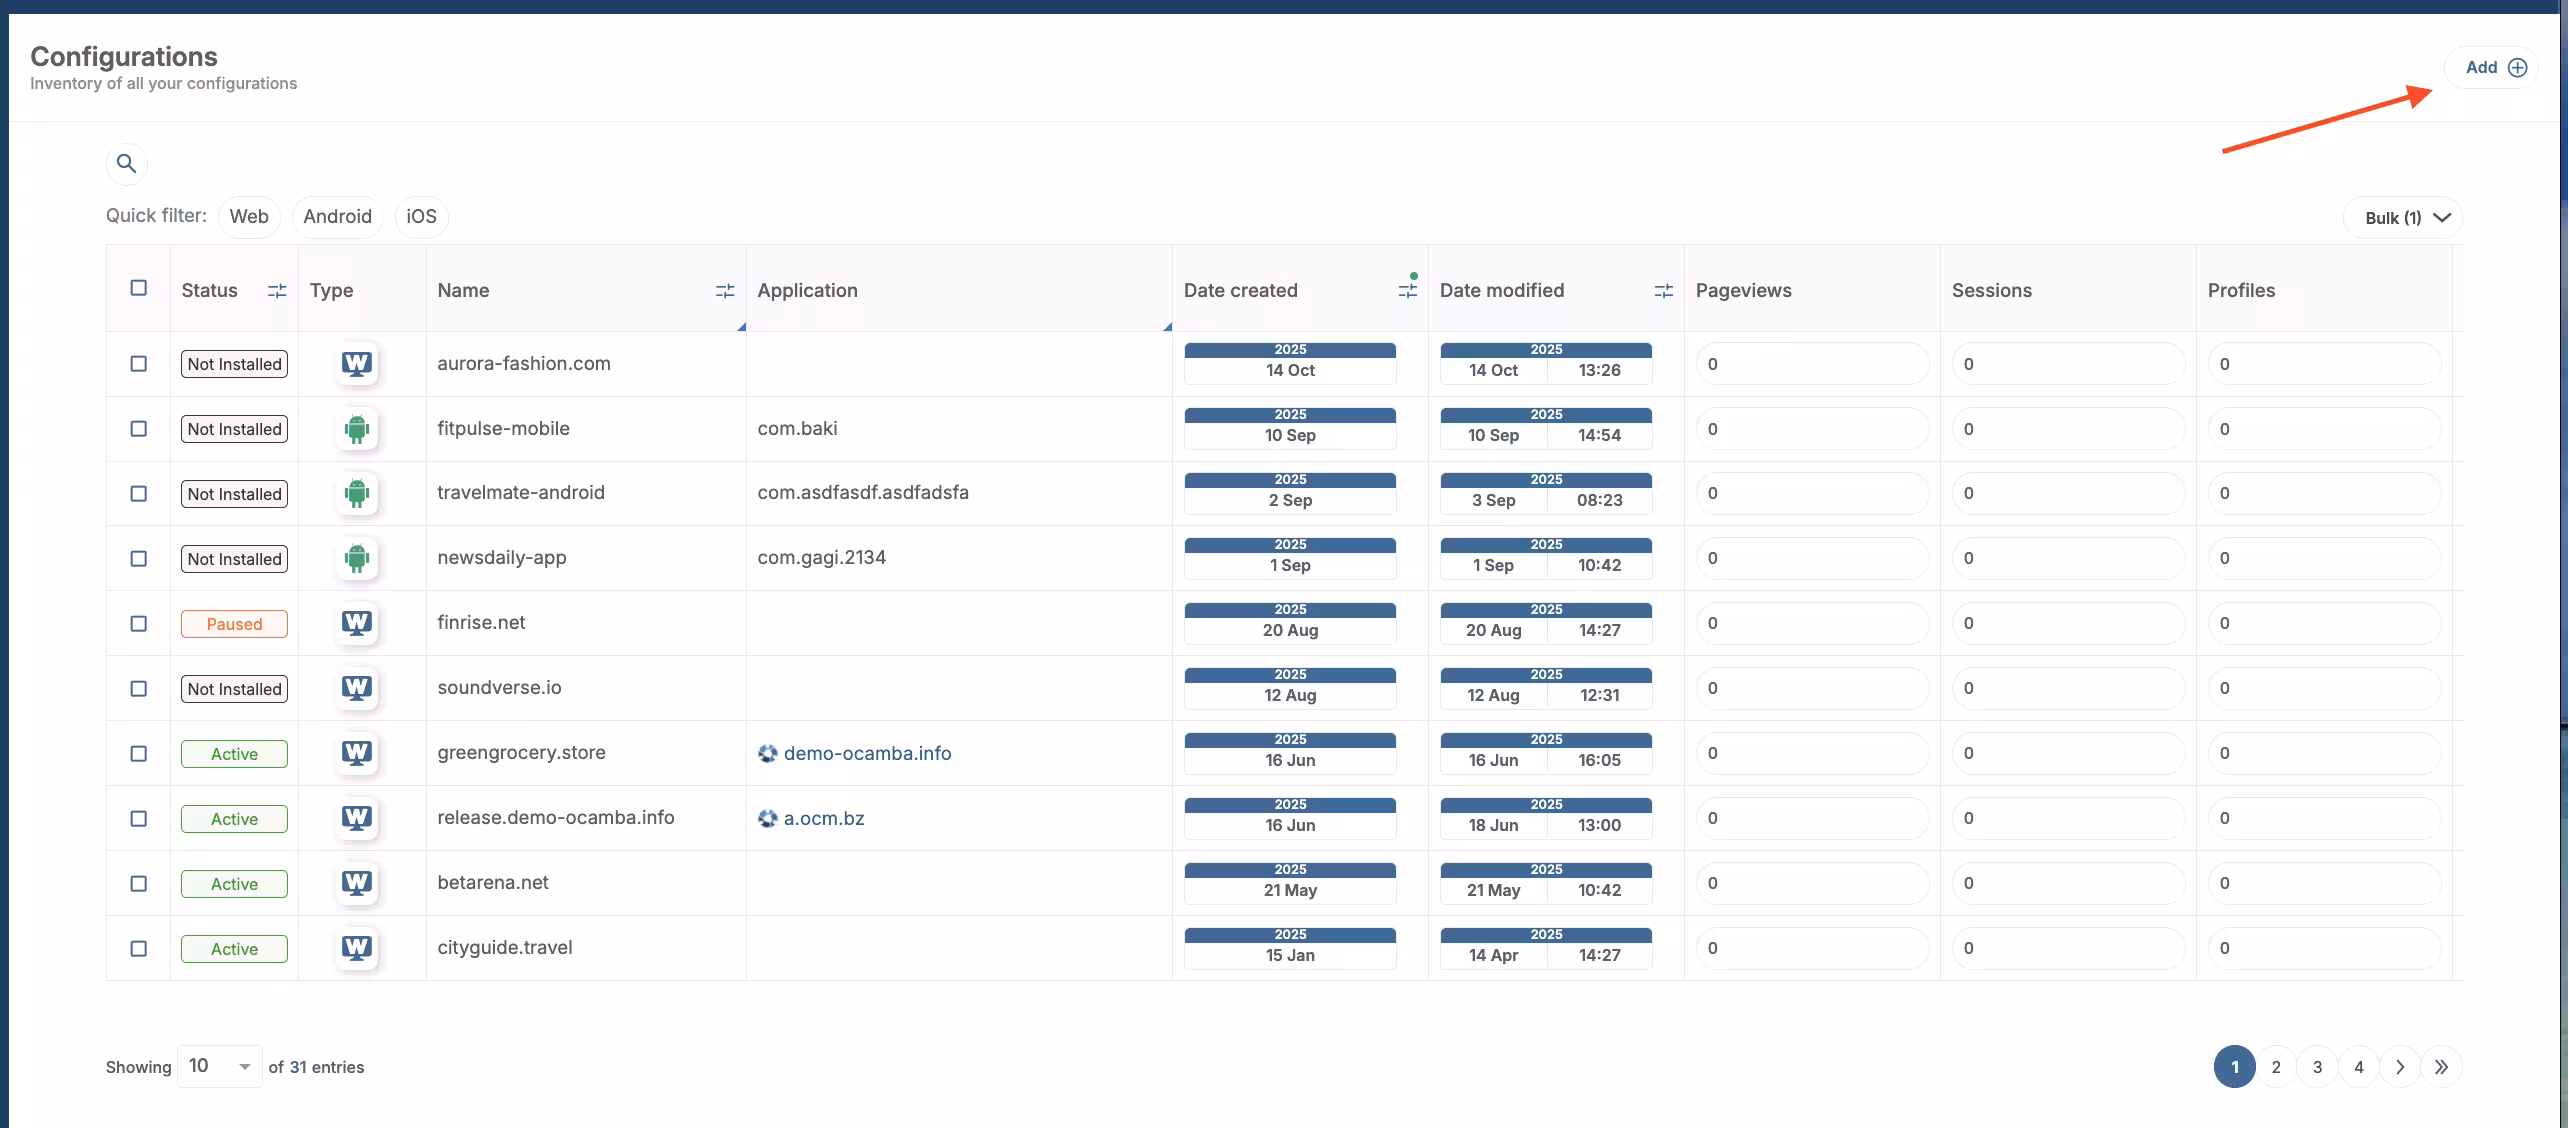Open the entries-per-page dropdown showing 10
The width and height of the screenshot is (2568, 1128).
coord(219,1066)
